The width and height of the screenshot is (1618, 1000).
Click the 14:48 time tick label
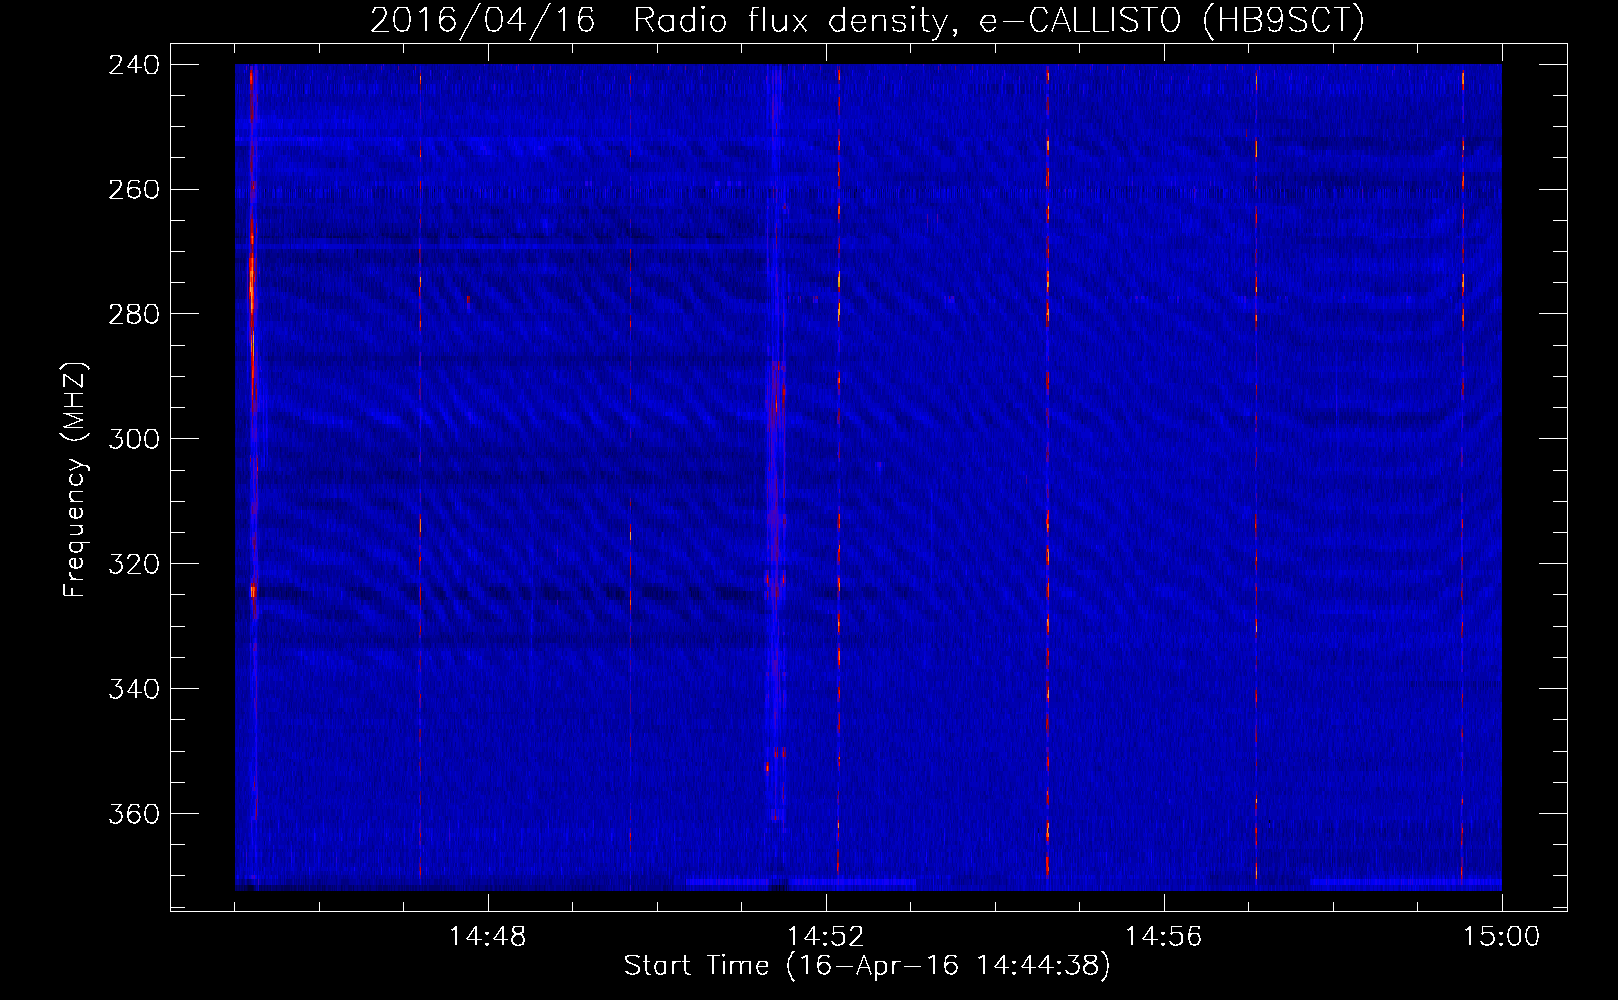tap(487, 937)
